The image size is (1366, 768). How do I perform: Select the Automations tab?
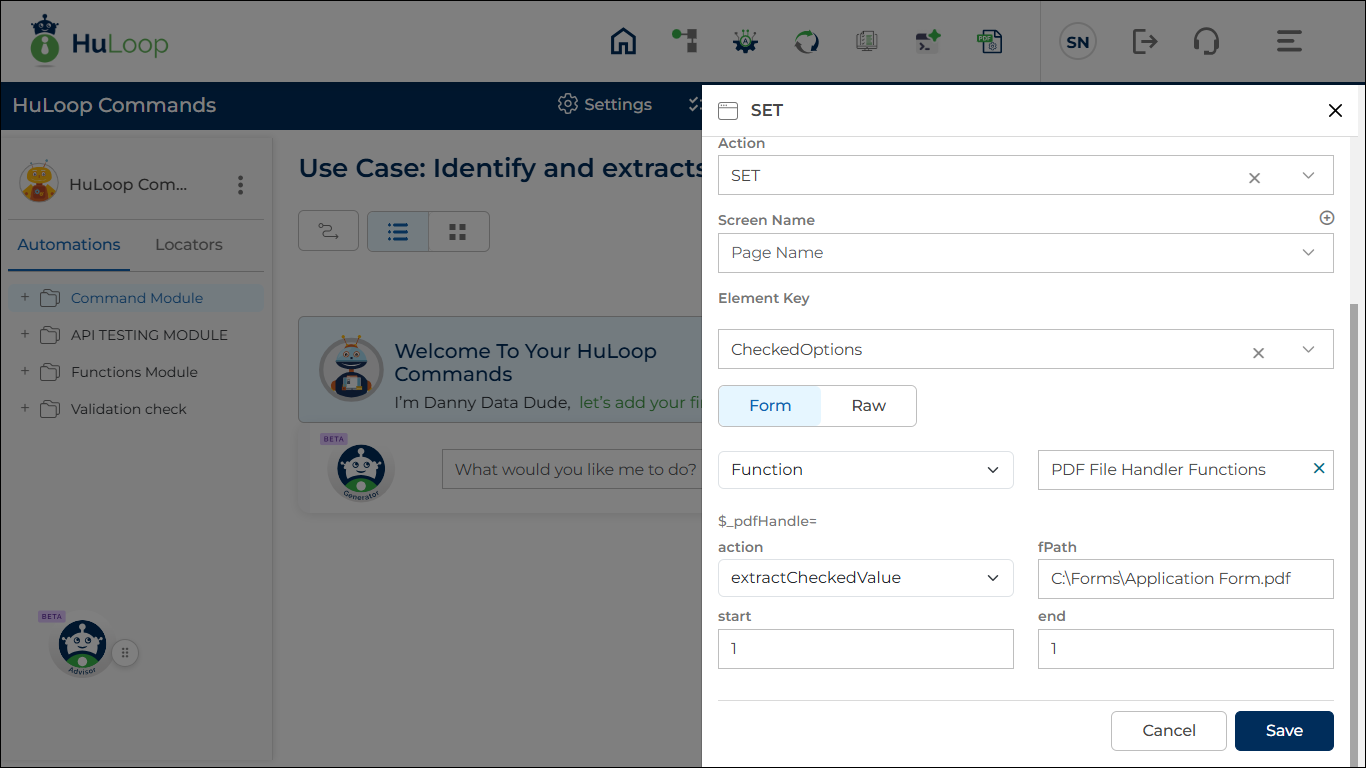point(69,245)
